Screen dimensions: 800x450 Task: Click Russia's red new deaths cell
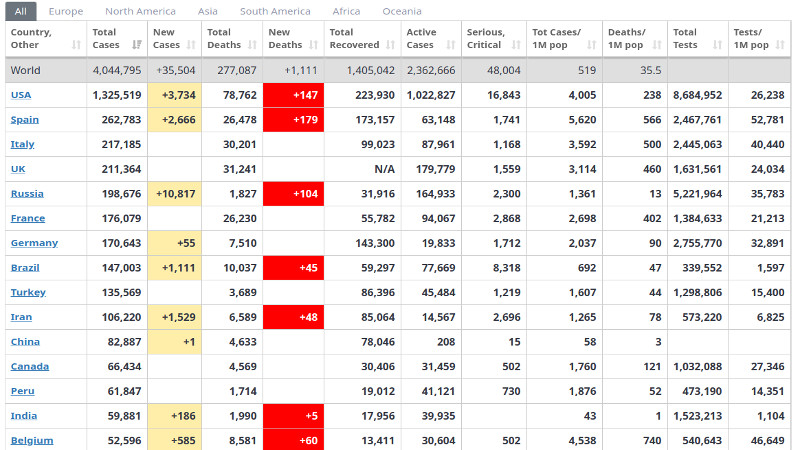pos(293,194)
